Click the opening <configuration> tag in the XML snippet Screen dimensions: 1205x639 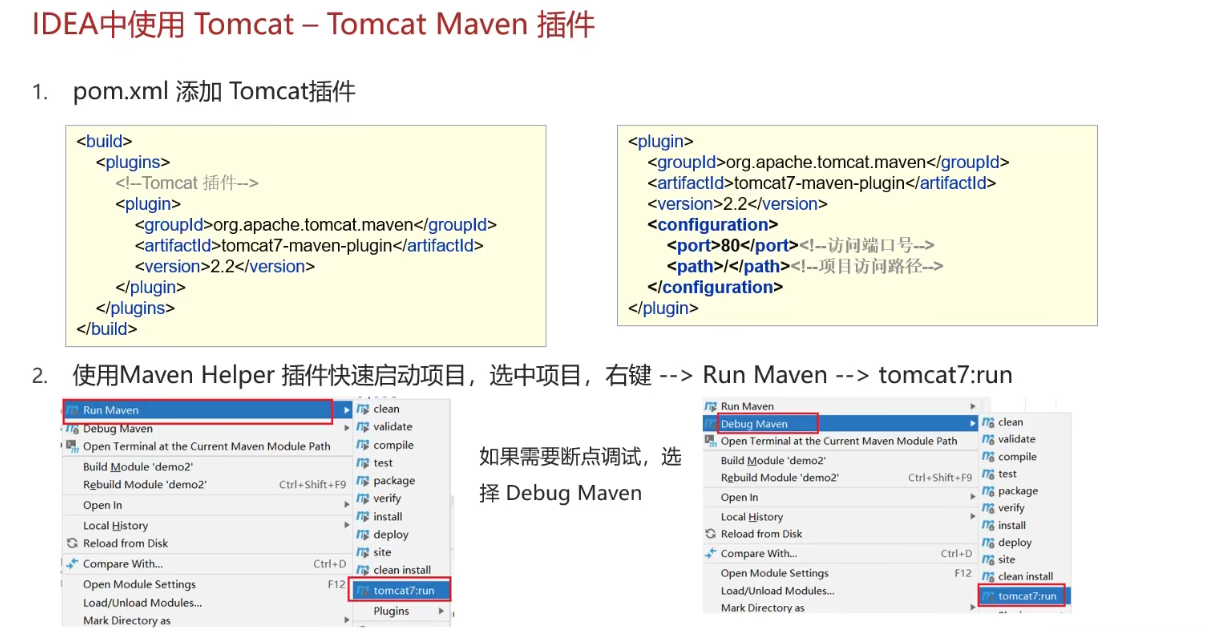tap(712, 225)
